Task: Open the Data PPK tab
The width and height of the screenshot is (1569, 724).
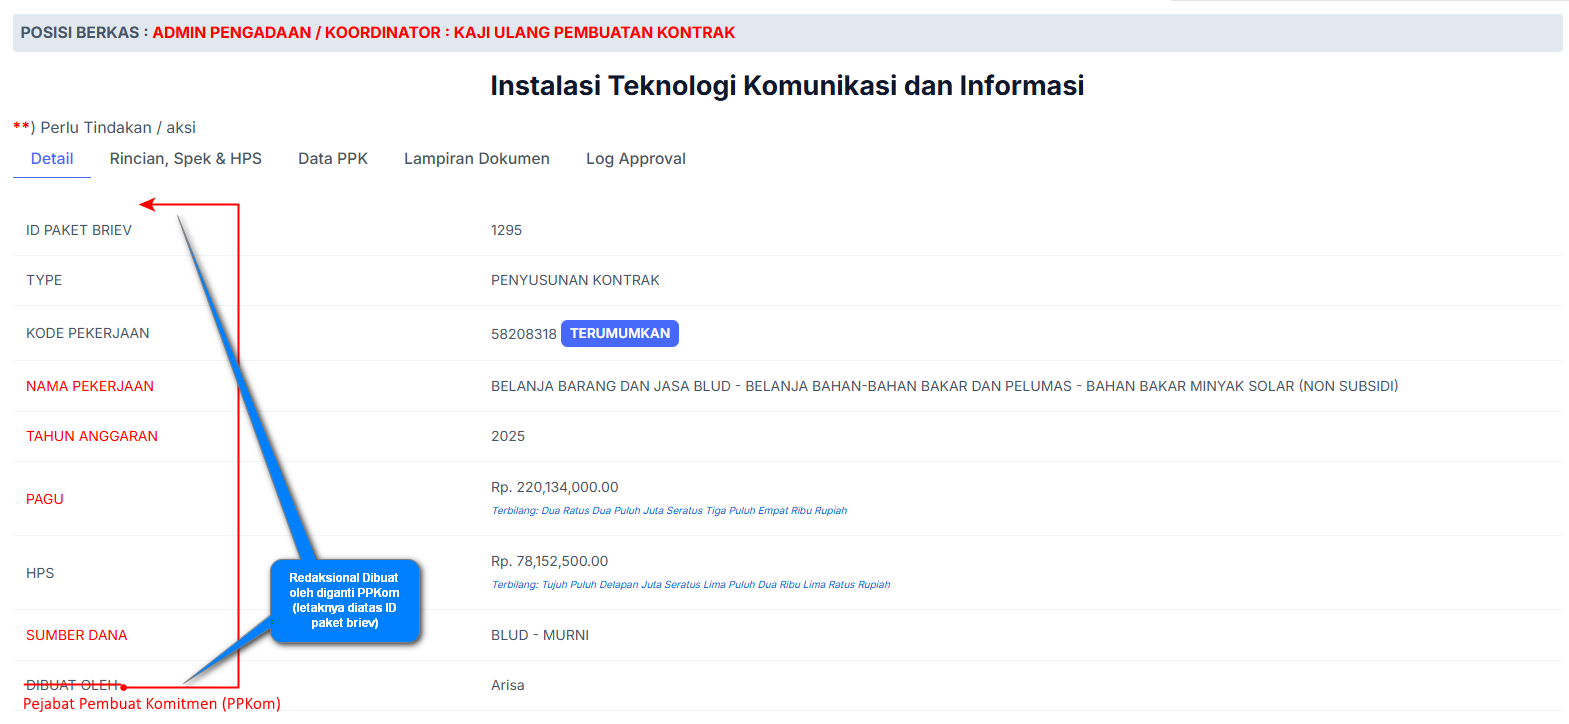Action: pos(333,159)
